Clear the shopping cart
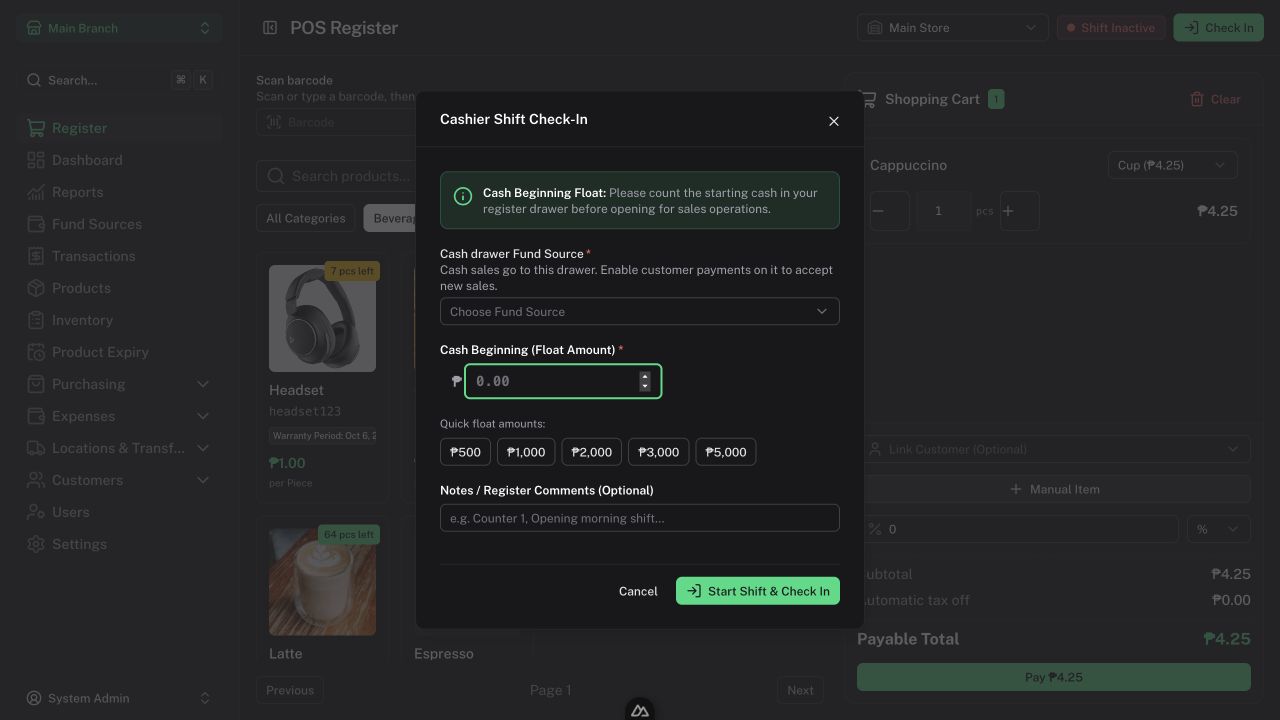This screenshot has height=720, width=1280. coord(1215,99)
